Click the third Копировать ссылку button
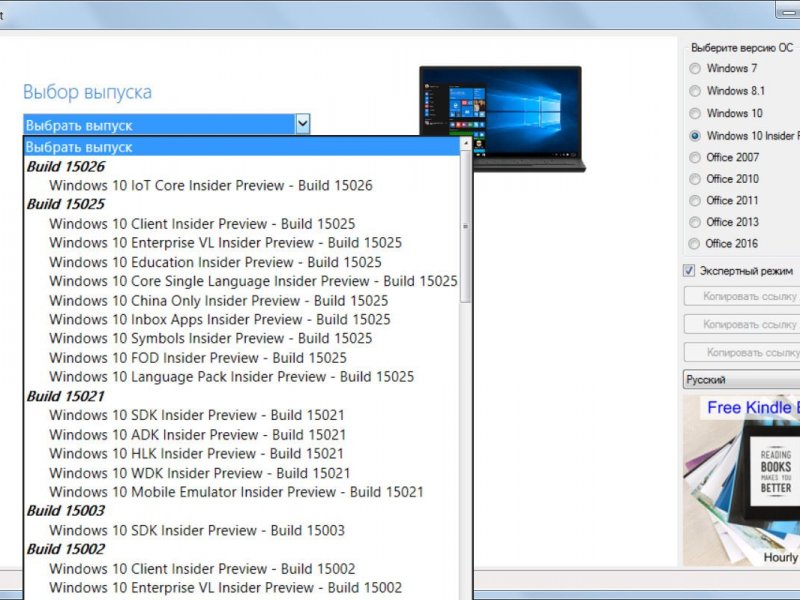 tap(742, 352)
